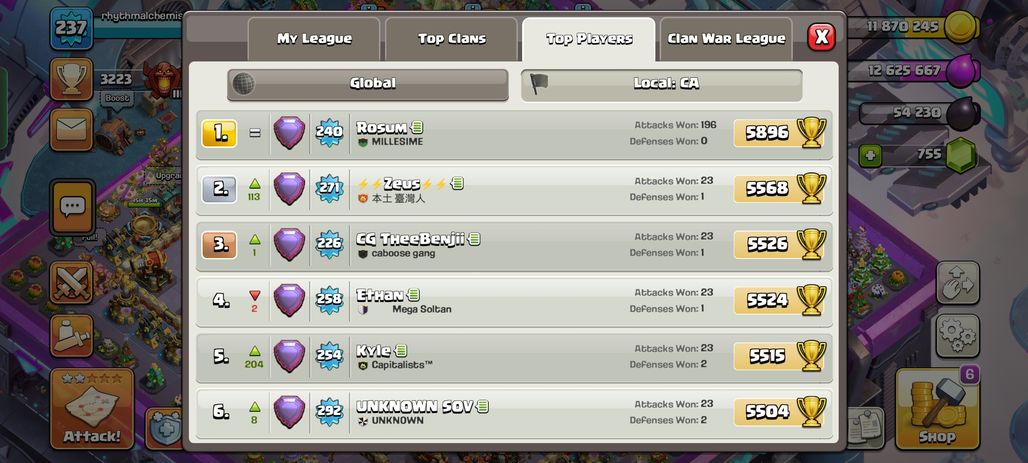Screen dimensions: 1028x463
Task: Select the Local: CA leaderboard toggle
Action: [662, 85]
